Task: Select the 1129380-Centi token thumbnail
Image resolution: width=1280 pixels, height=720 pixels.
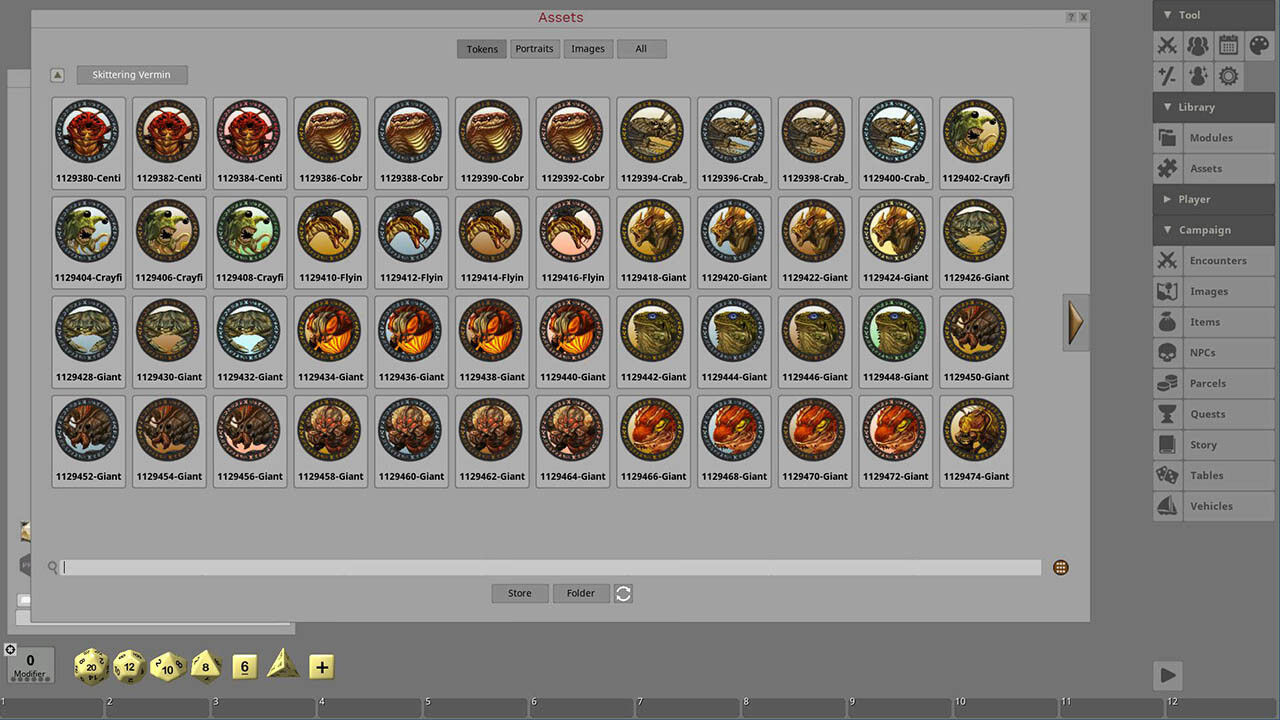Action: [88, 132]
